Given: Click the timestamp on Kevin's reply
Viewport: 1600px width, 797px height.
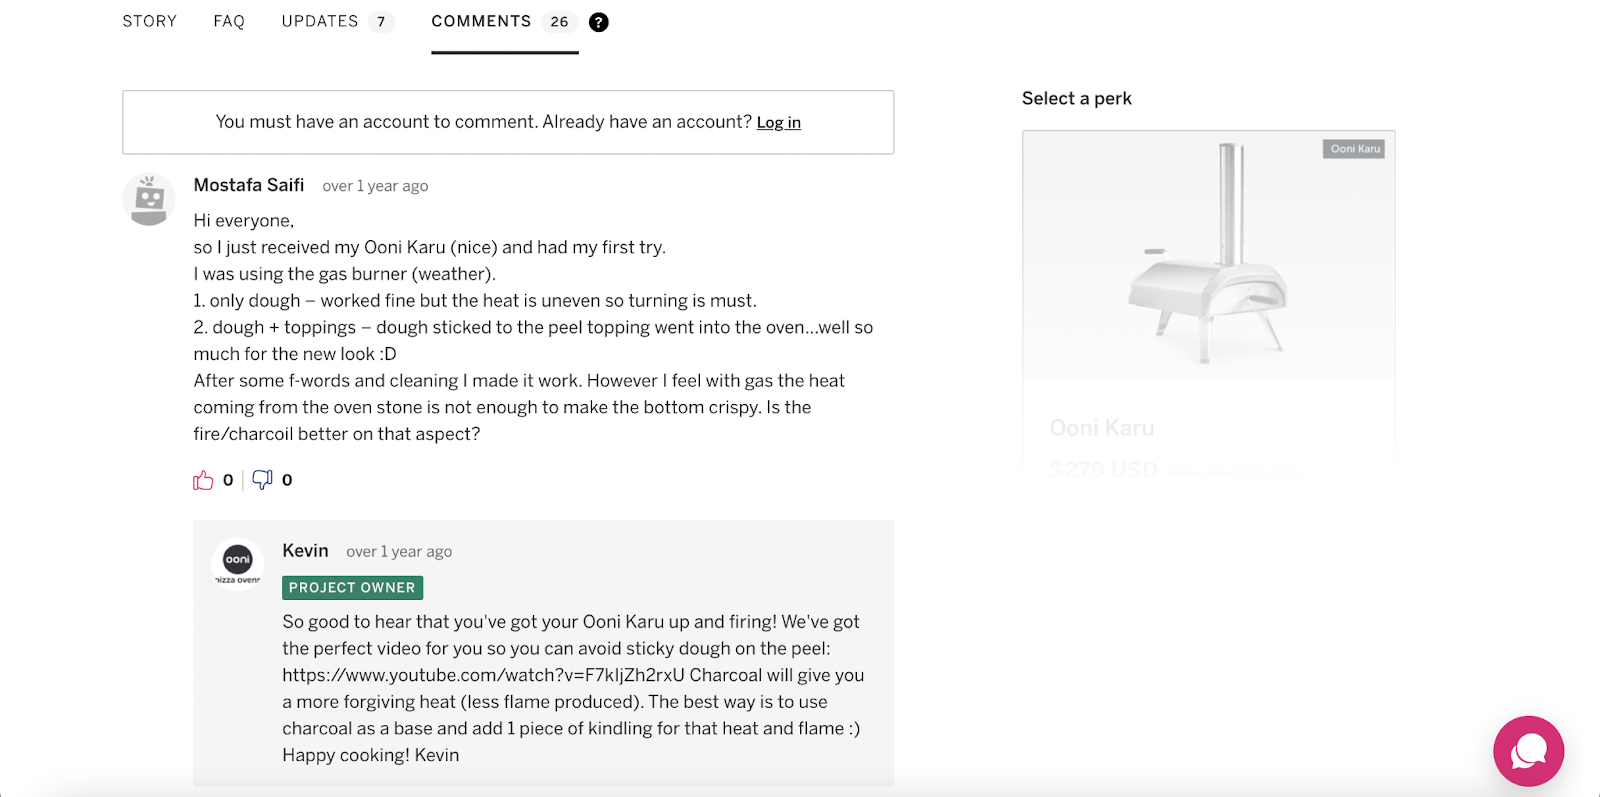Looking at the screenshot, I should (x=399, y=552).
